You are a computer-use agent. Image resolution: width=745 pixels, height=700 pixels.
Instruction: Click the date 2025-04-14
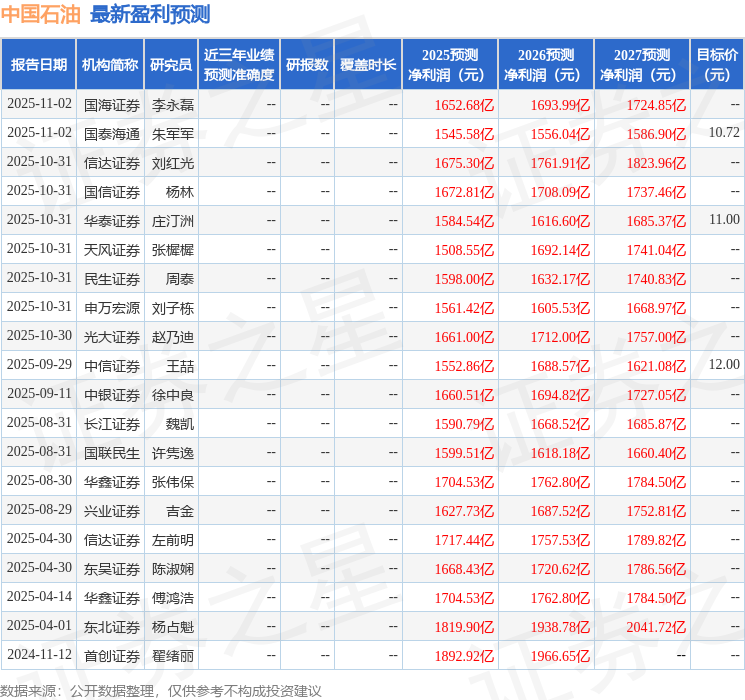pos(39,596)
